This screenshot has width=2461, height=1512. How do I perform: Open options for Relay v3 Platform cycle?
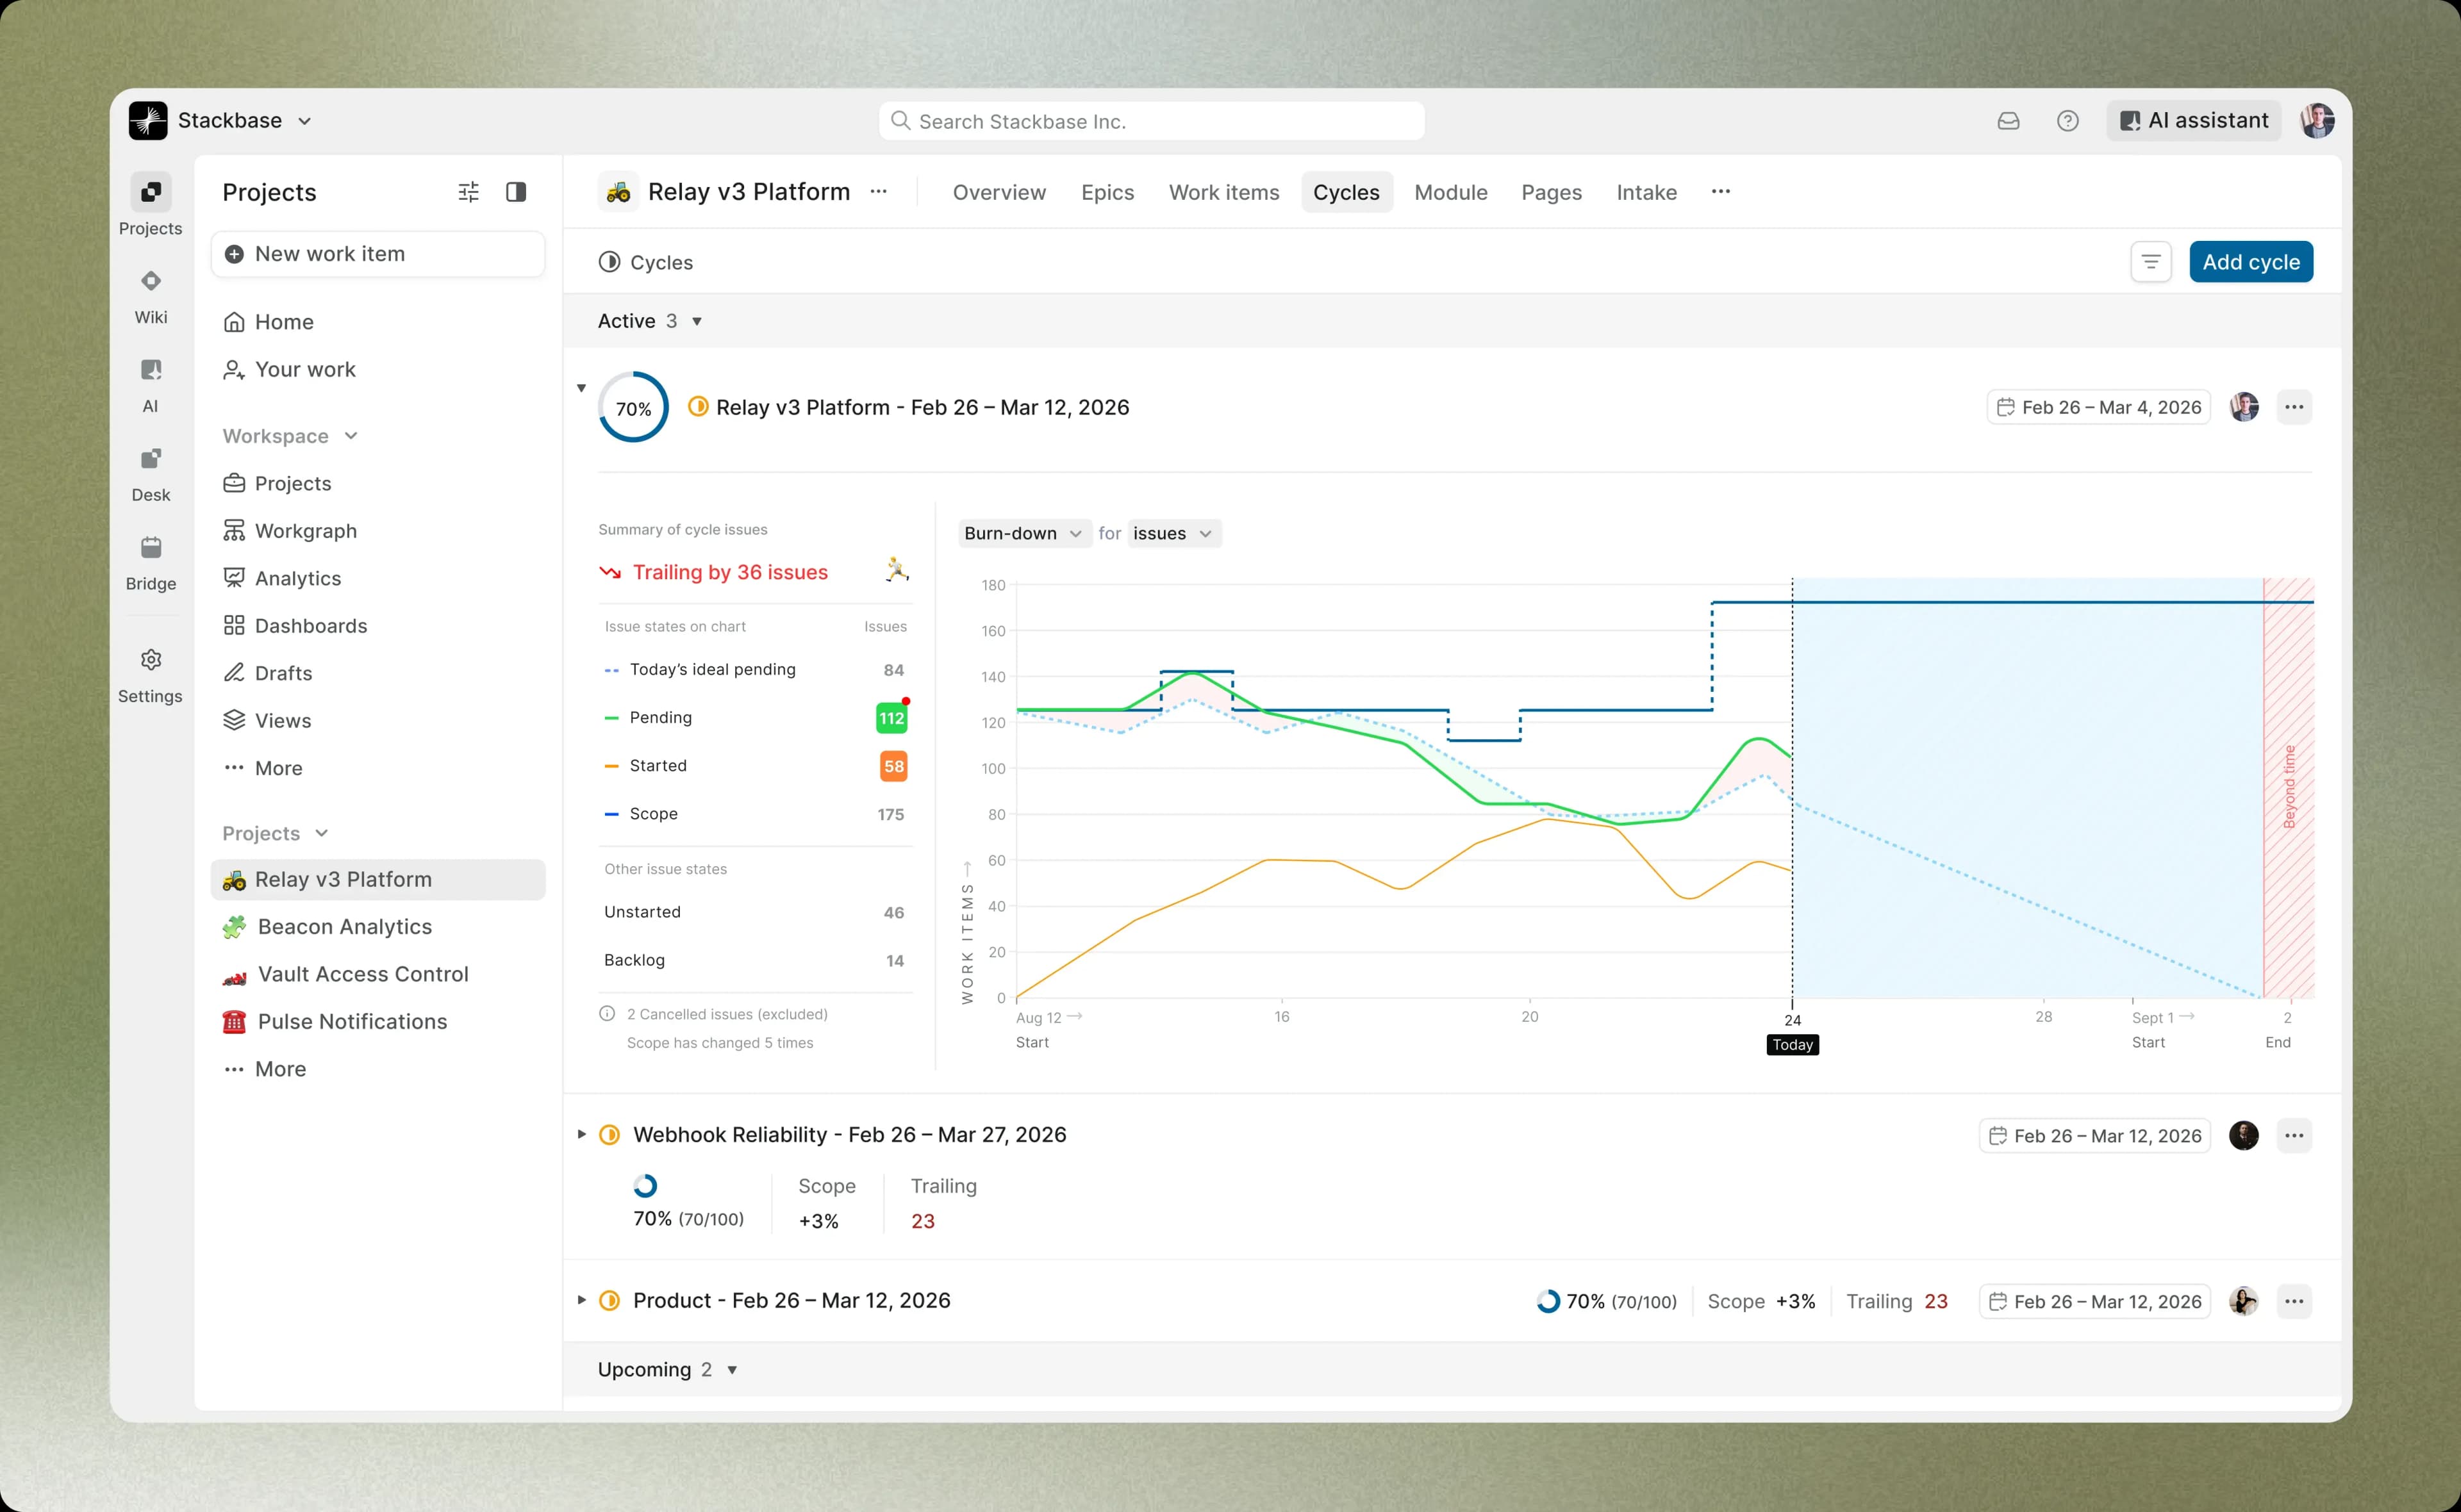click(2294, 407)
